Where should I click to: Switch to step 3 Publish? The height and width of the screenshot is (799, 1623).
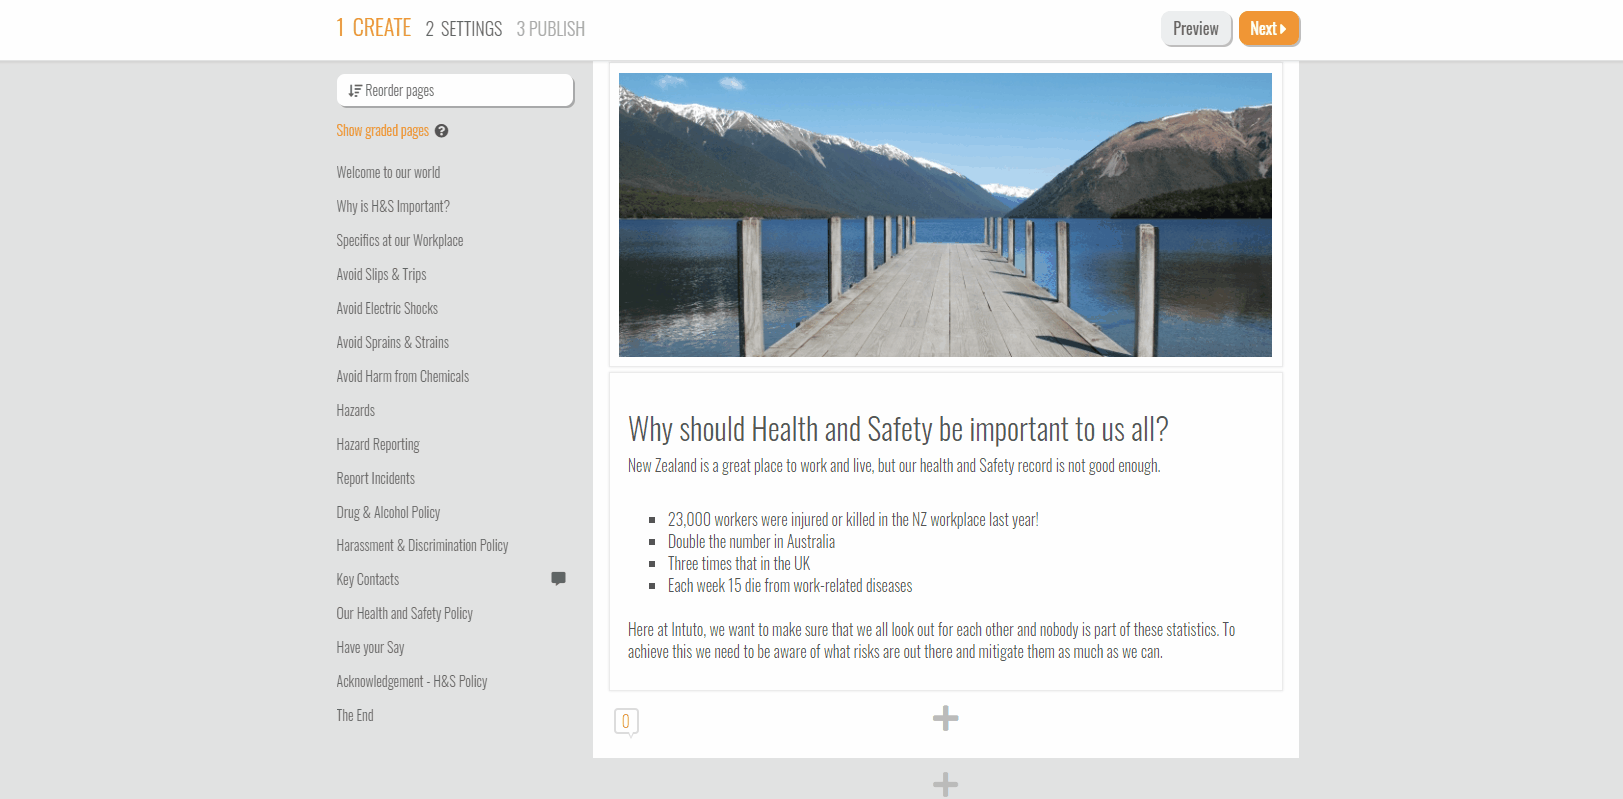pyautogui.click(x=550, y=29)
